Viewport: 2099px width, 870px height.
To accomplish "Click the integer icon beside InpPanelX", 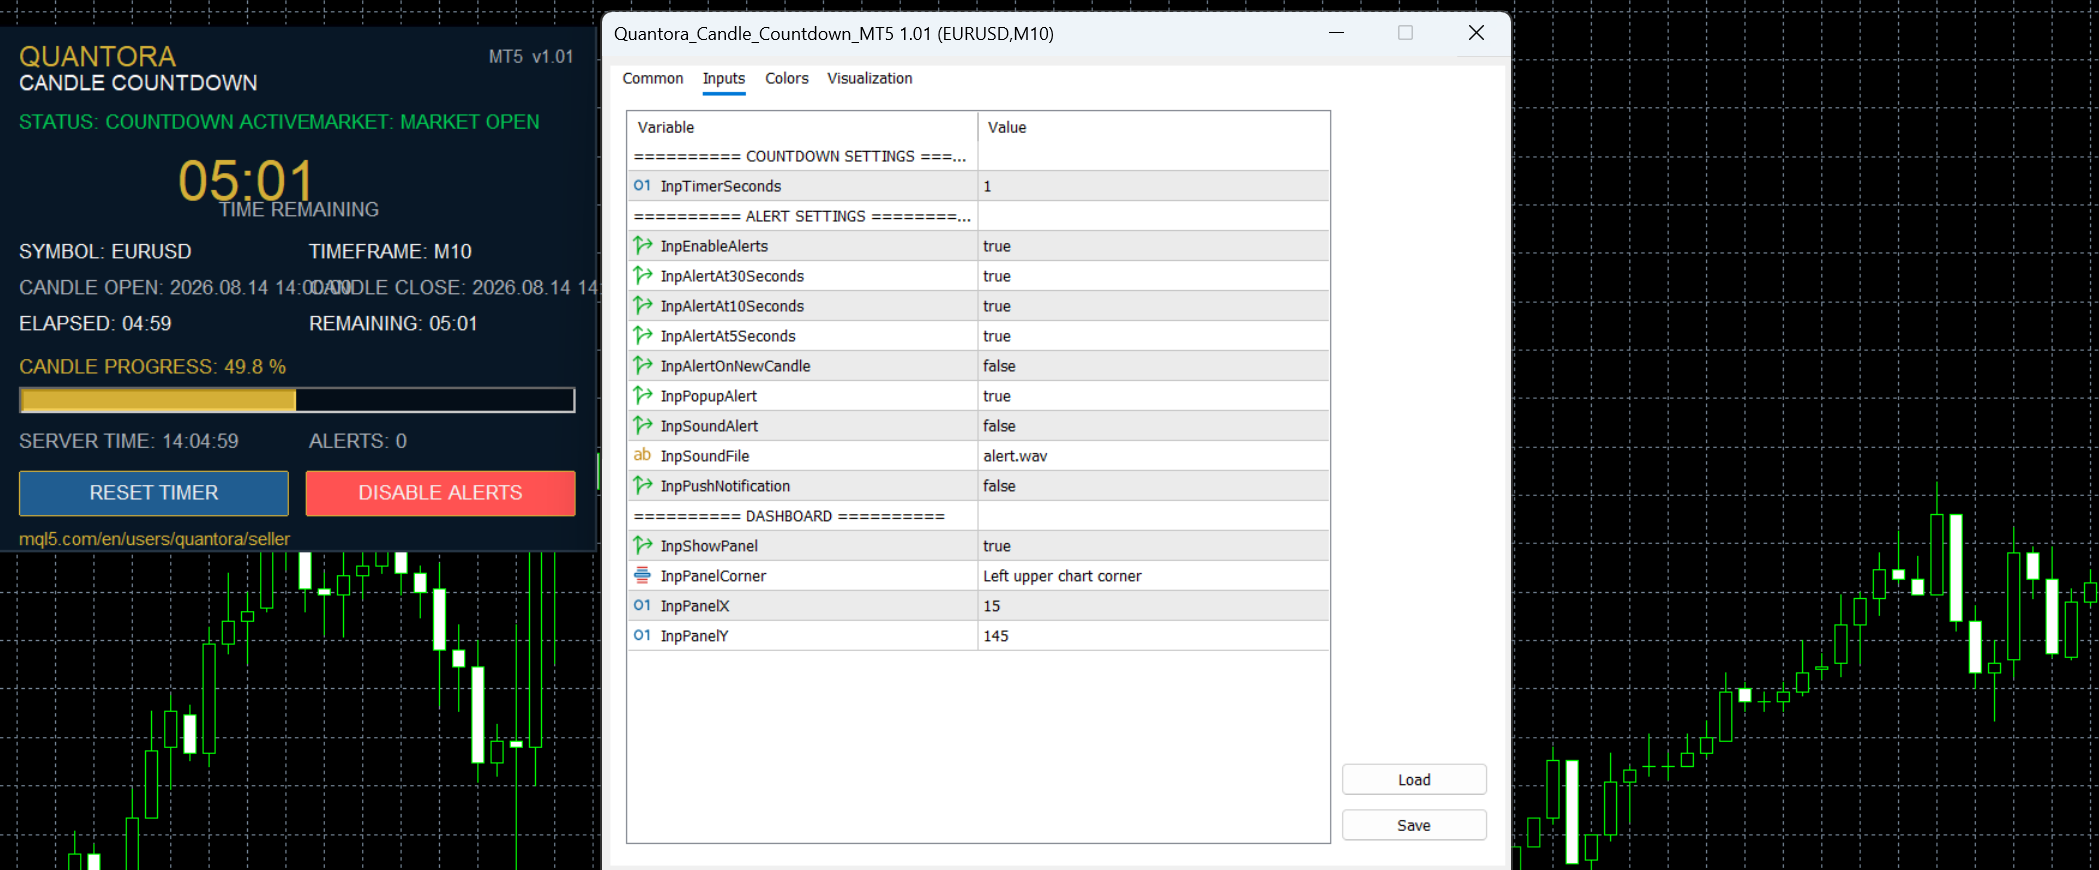I will (642, 605).
